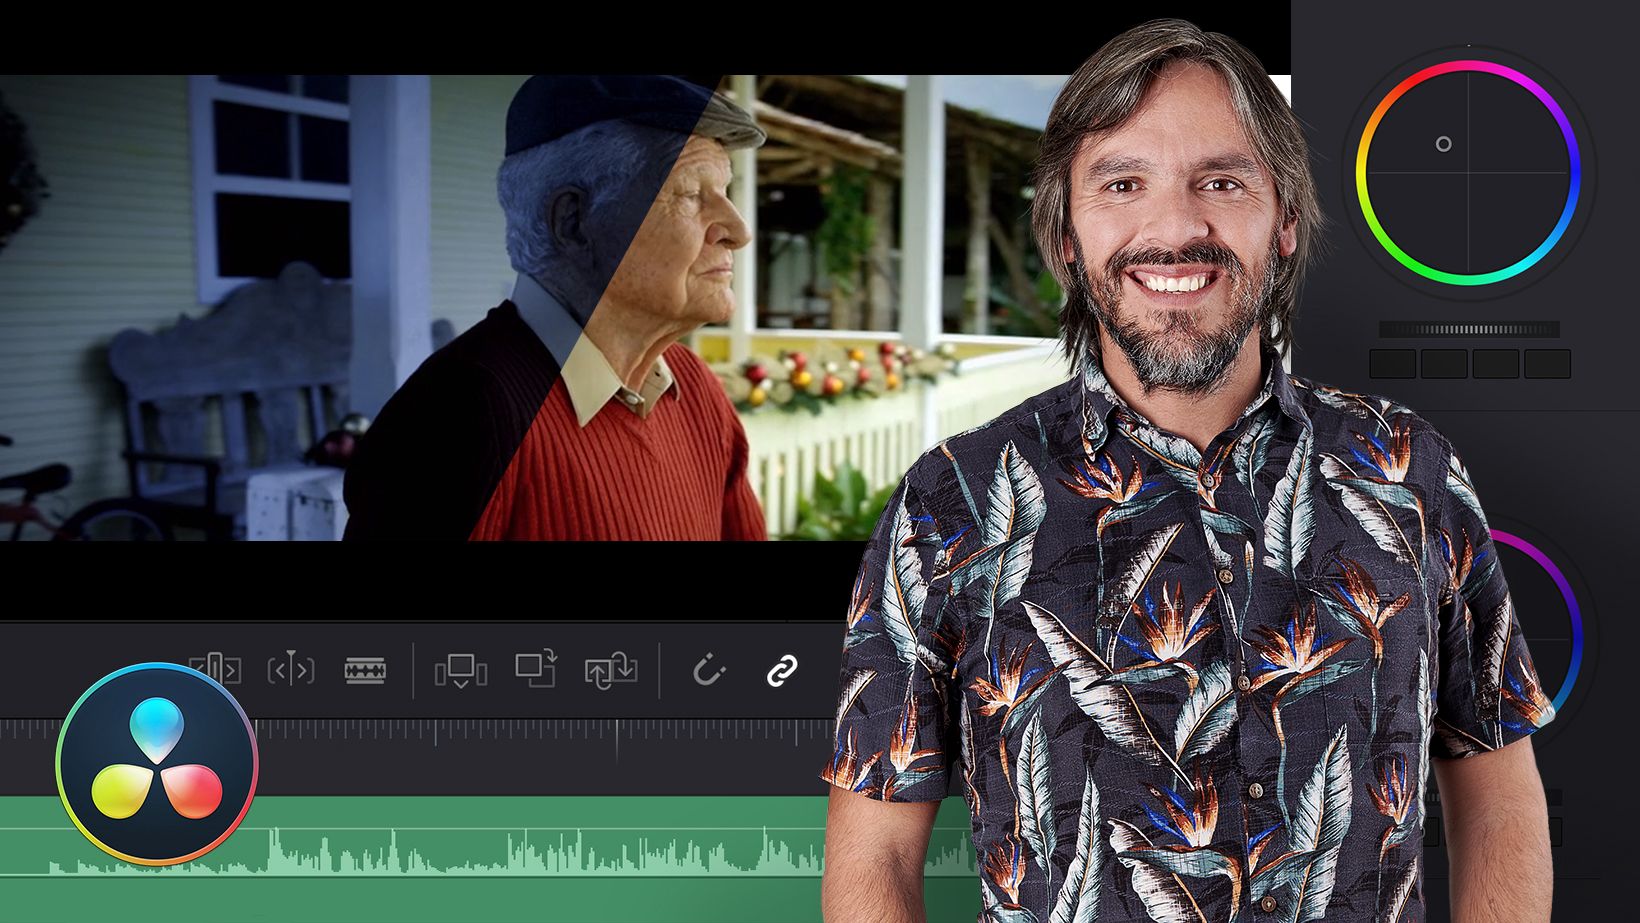The width and height of the screenshot is (1640, 923).
Task: Click the green audio waveform track
Action: point(450,850)
